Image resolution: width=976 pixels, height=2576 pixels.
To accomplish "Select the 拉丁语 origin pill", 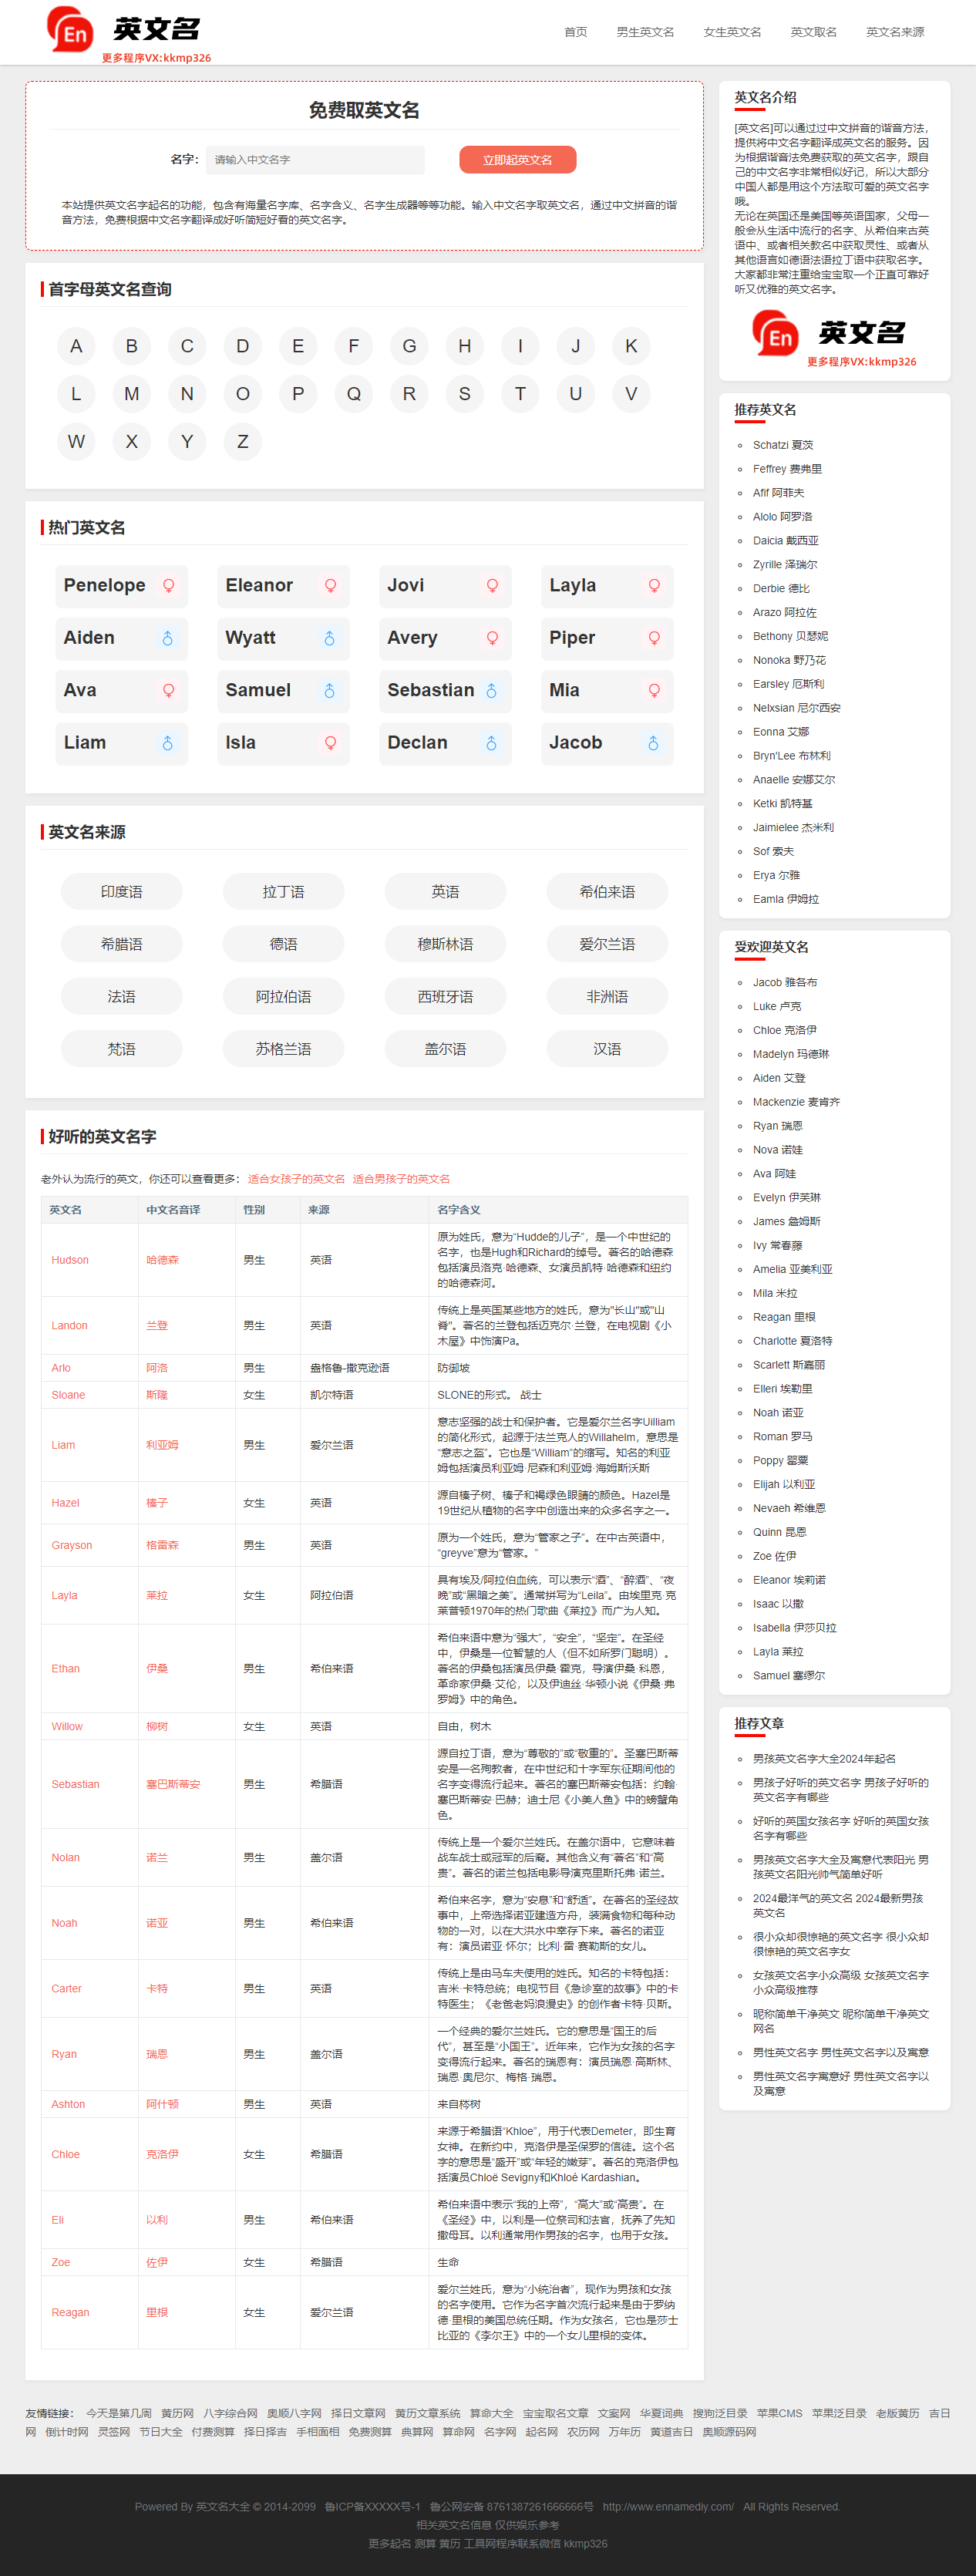I will [x=283, y=892].
